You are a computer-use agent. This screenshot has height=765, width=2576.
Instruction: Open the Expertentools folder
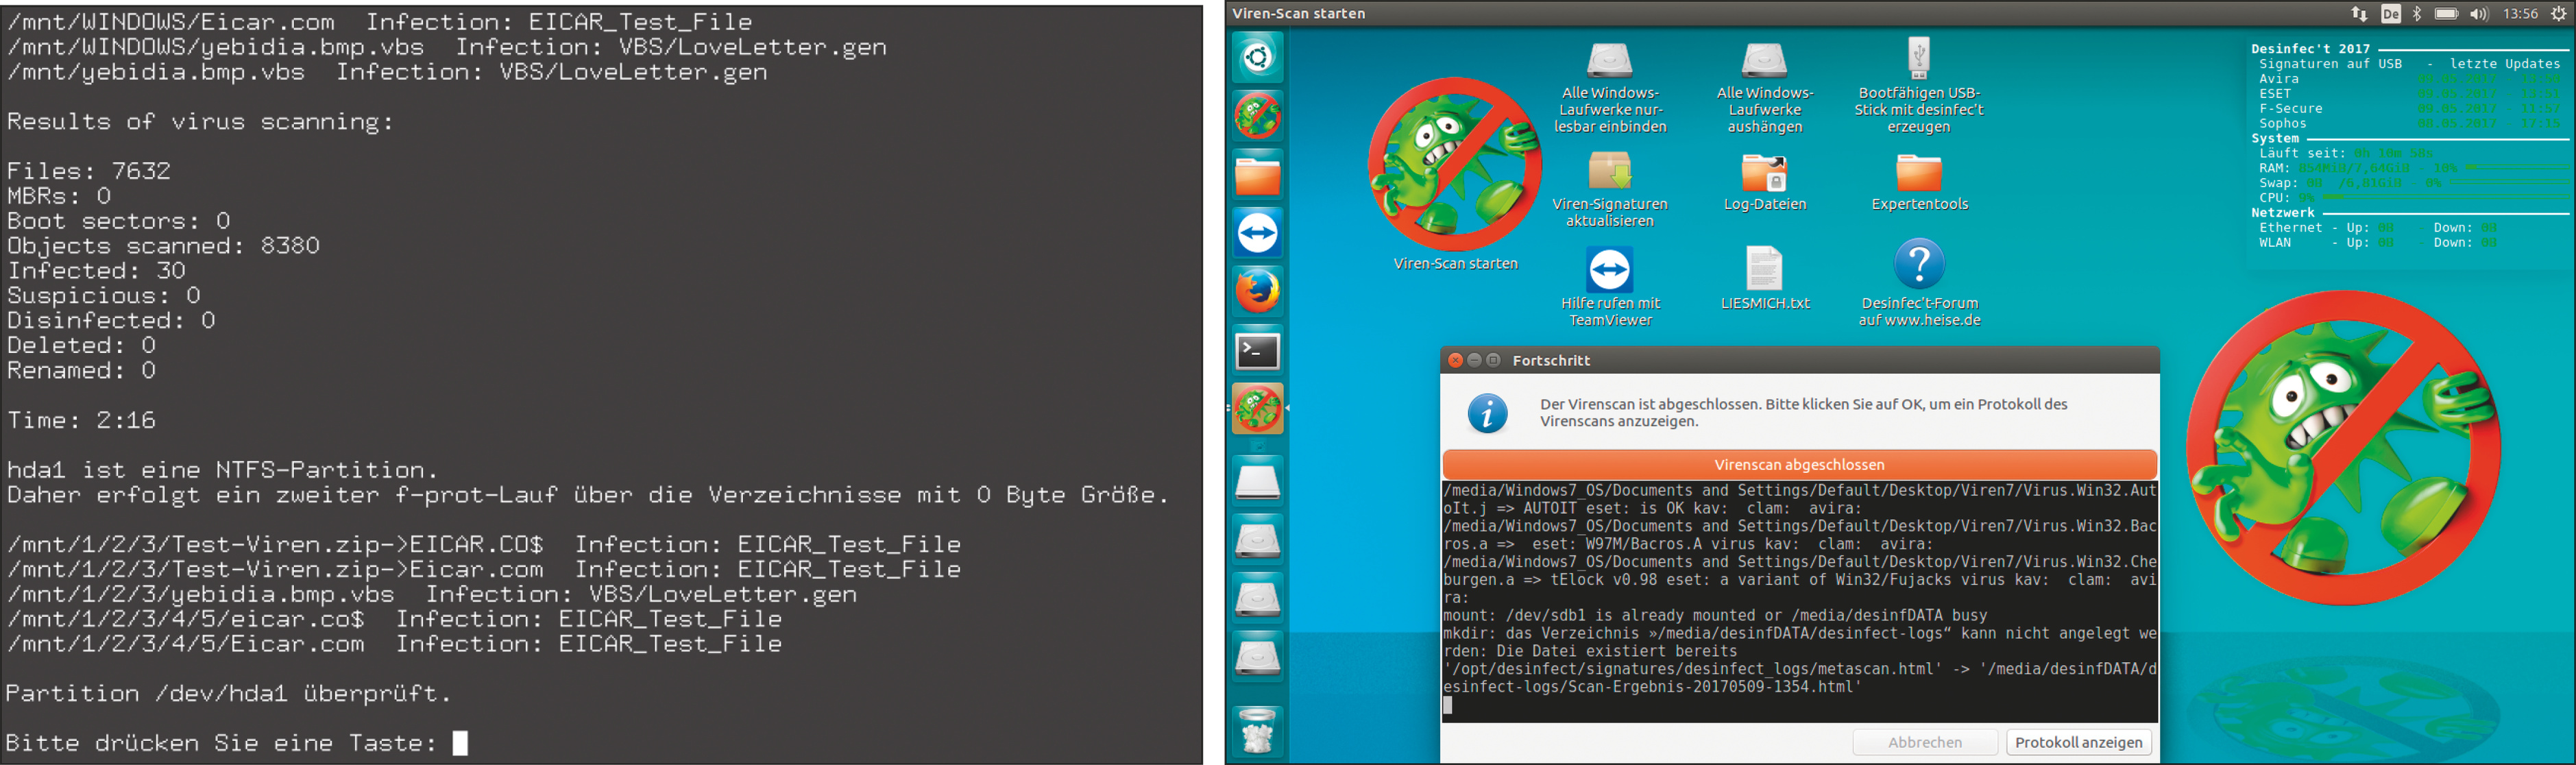pos(1918,172)
